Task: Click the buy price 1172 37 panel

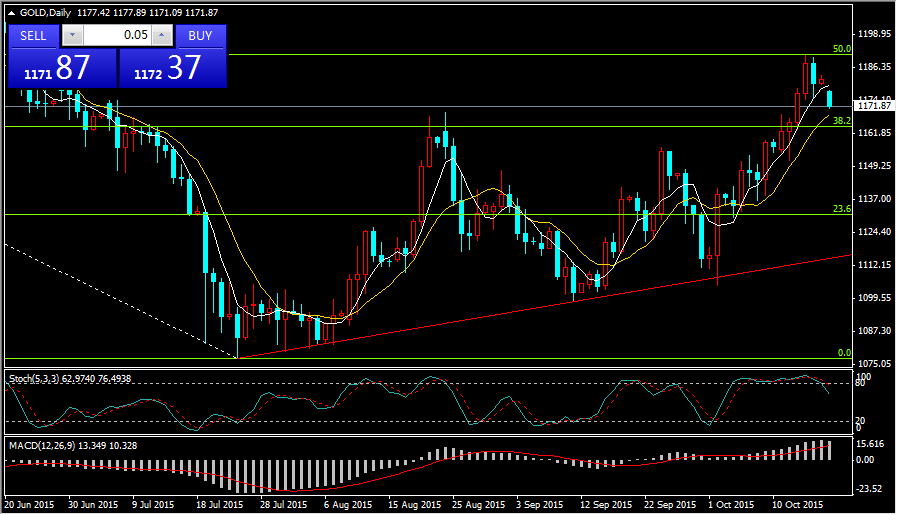Action: click(x=172, y=68)
